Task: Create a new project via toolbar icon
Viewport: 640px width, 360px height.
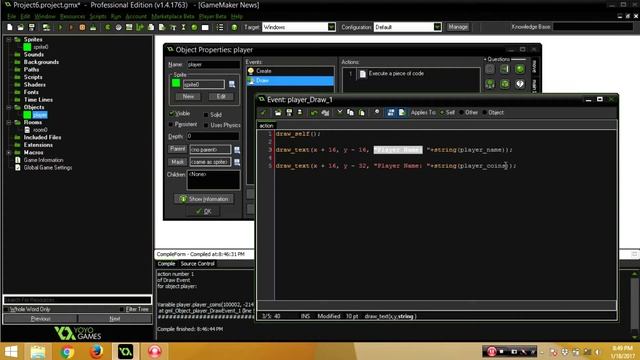Action: click(9, 27)
